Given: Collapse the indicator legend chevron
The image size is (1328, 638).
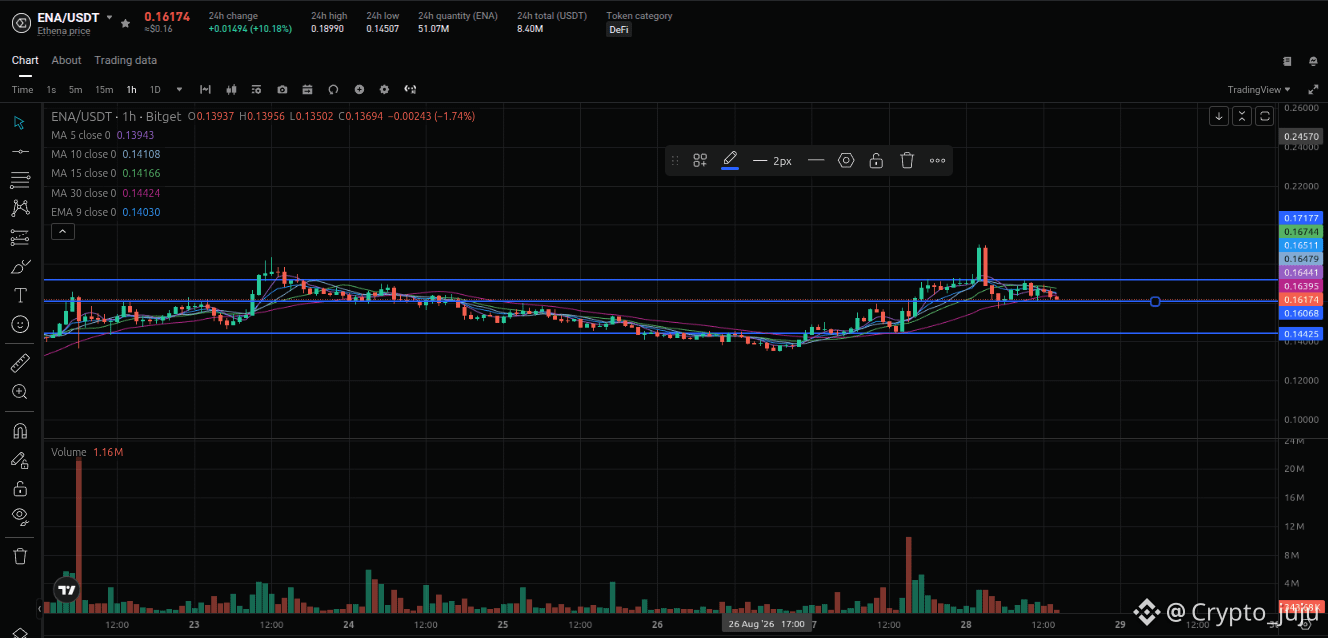Looking at the screenshot, I should [x=62, y=231].
